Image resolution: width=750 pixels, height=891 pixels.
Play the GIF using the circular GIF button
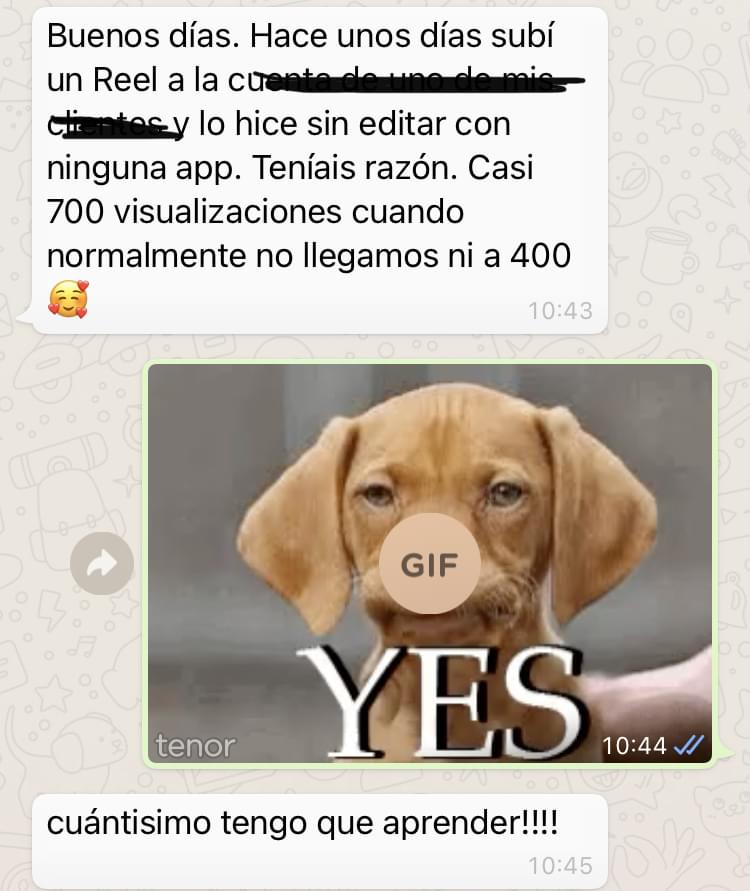click(430, 564)
